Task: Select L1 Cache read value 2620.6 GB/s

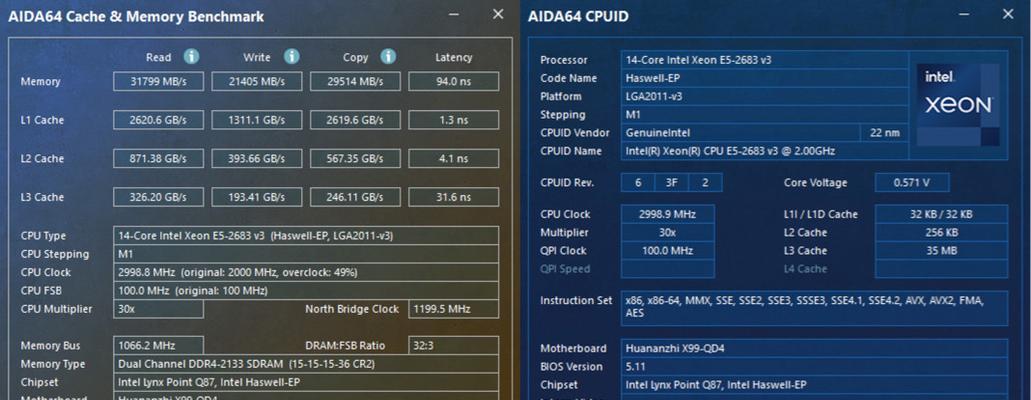Action: point(158,120)
